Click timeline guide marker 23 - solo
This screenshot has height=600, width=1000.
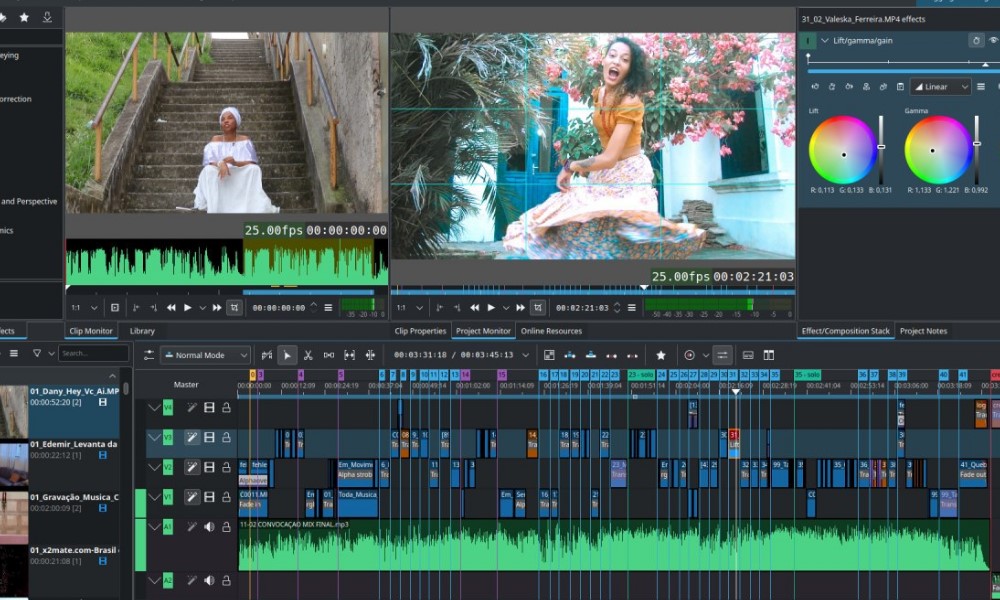pos(641,375)
